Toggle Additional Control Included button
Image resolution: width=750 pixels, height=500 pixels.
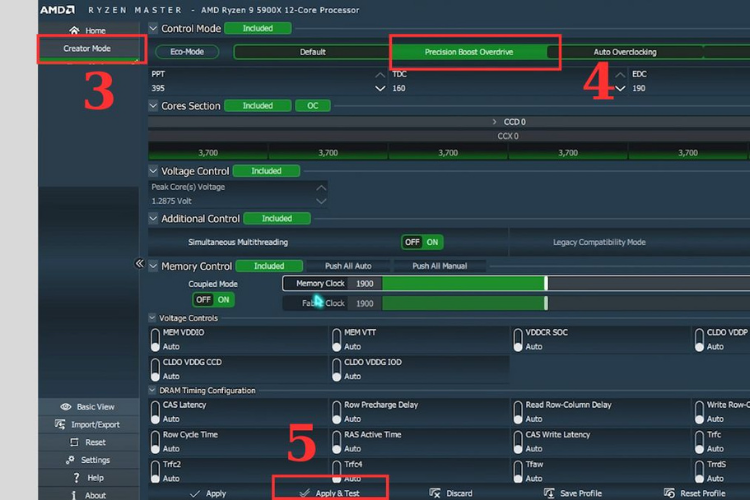click(277, 219)
